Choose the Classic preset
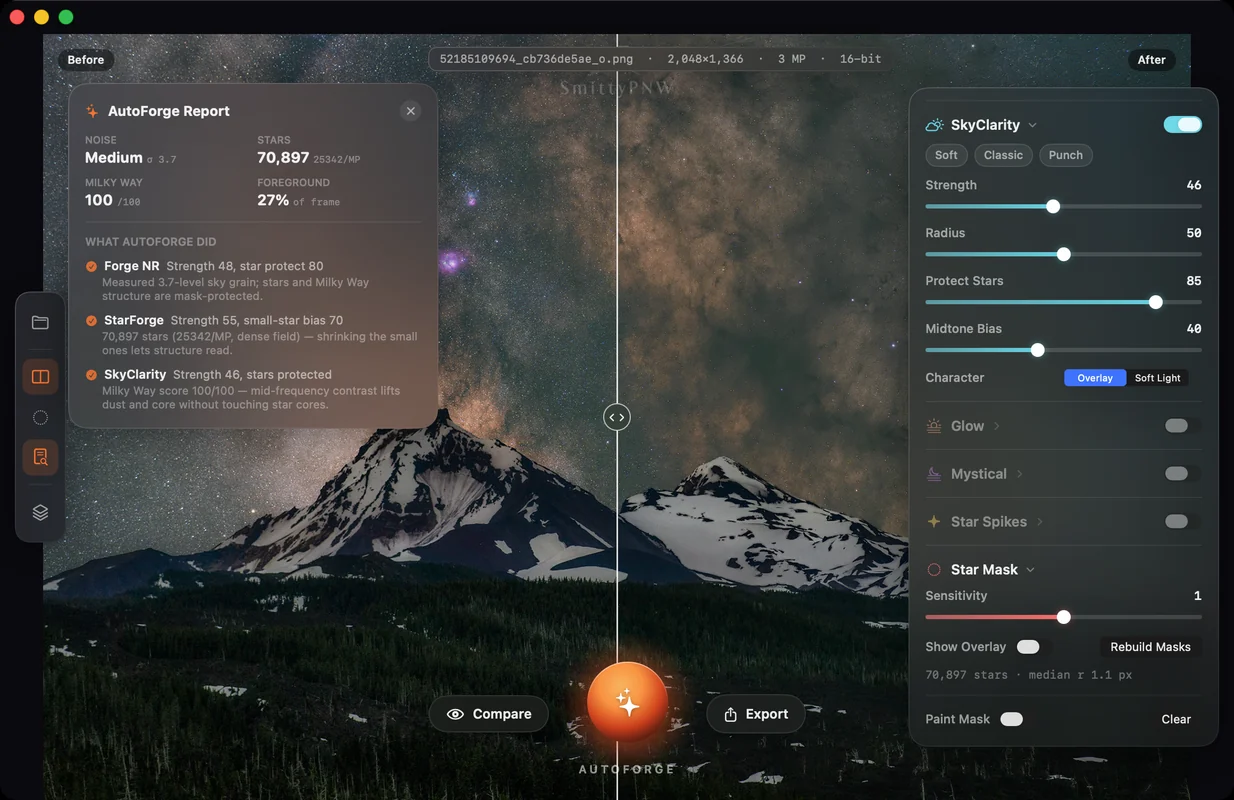This screenshot has width=1234, height=800. click(1003, 155)
